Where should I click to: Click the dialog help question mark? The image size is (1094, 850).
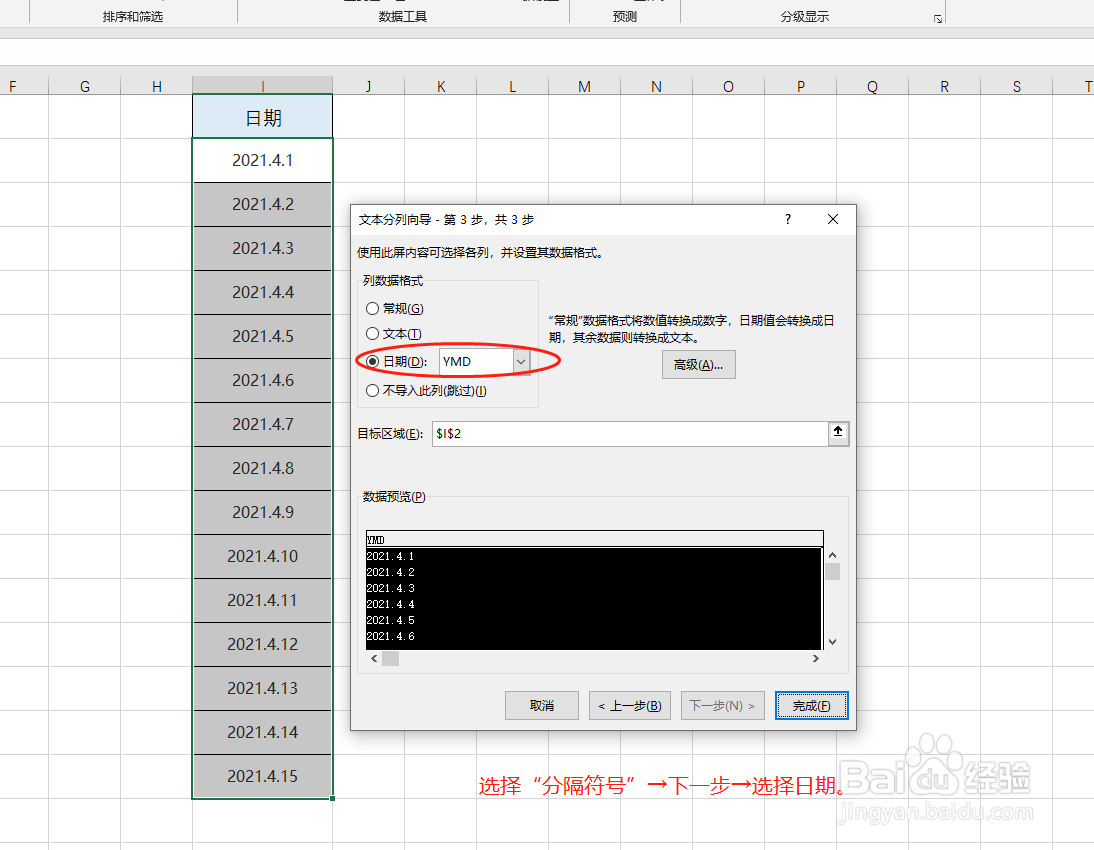coord(788,219)
